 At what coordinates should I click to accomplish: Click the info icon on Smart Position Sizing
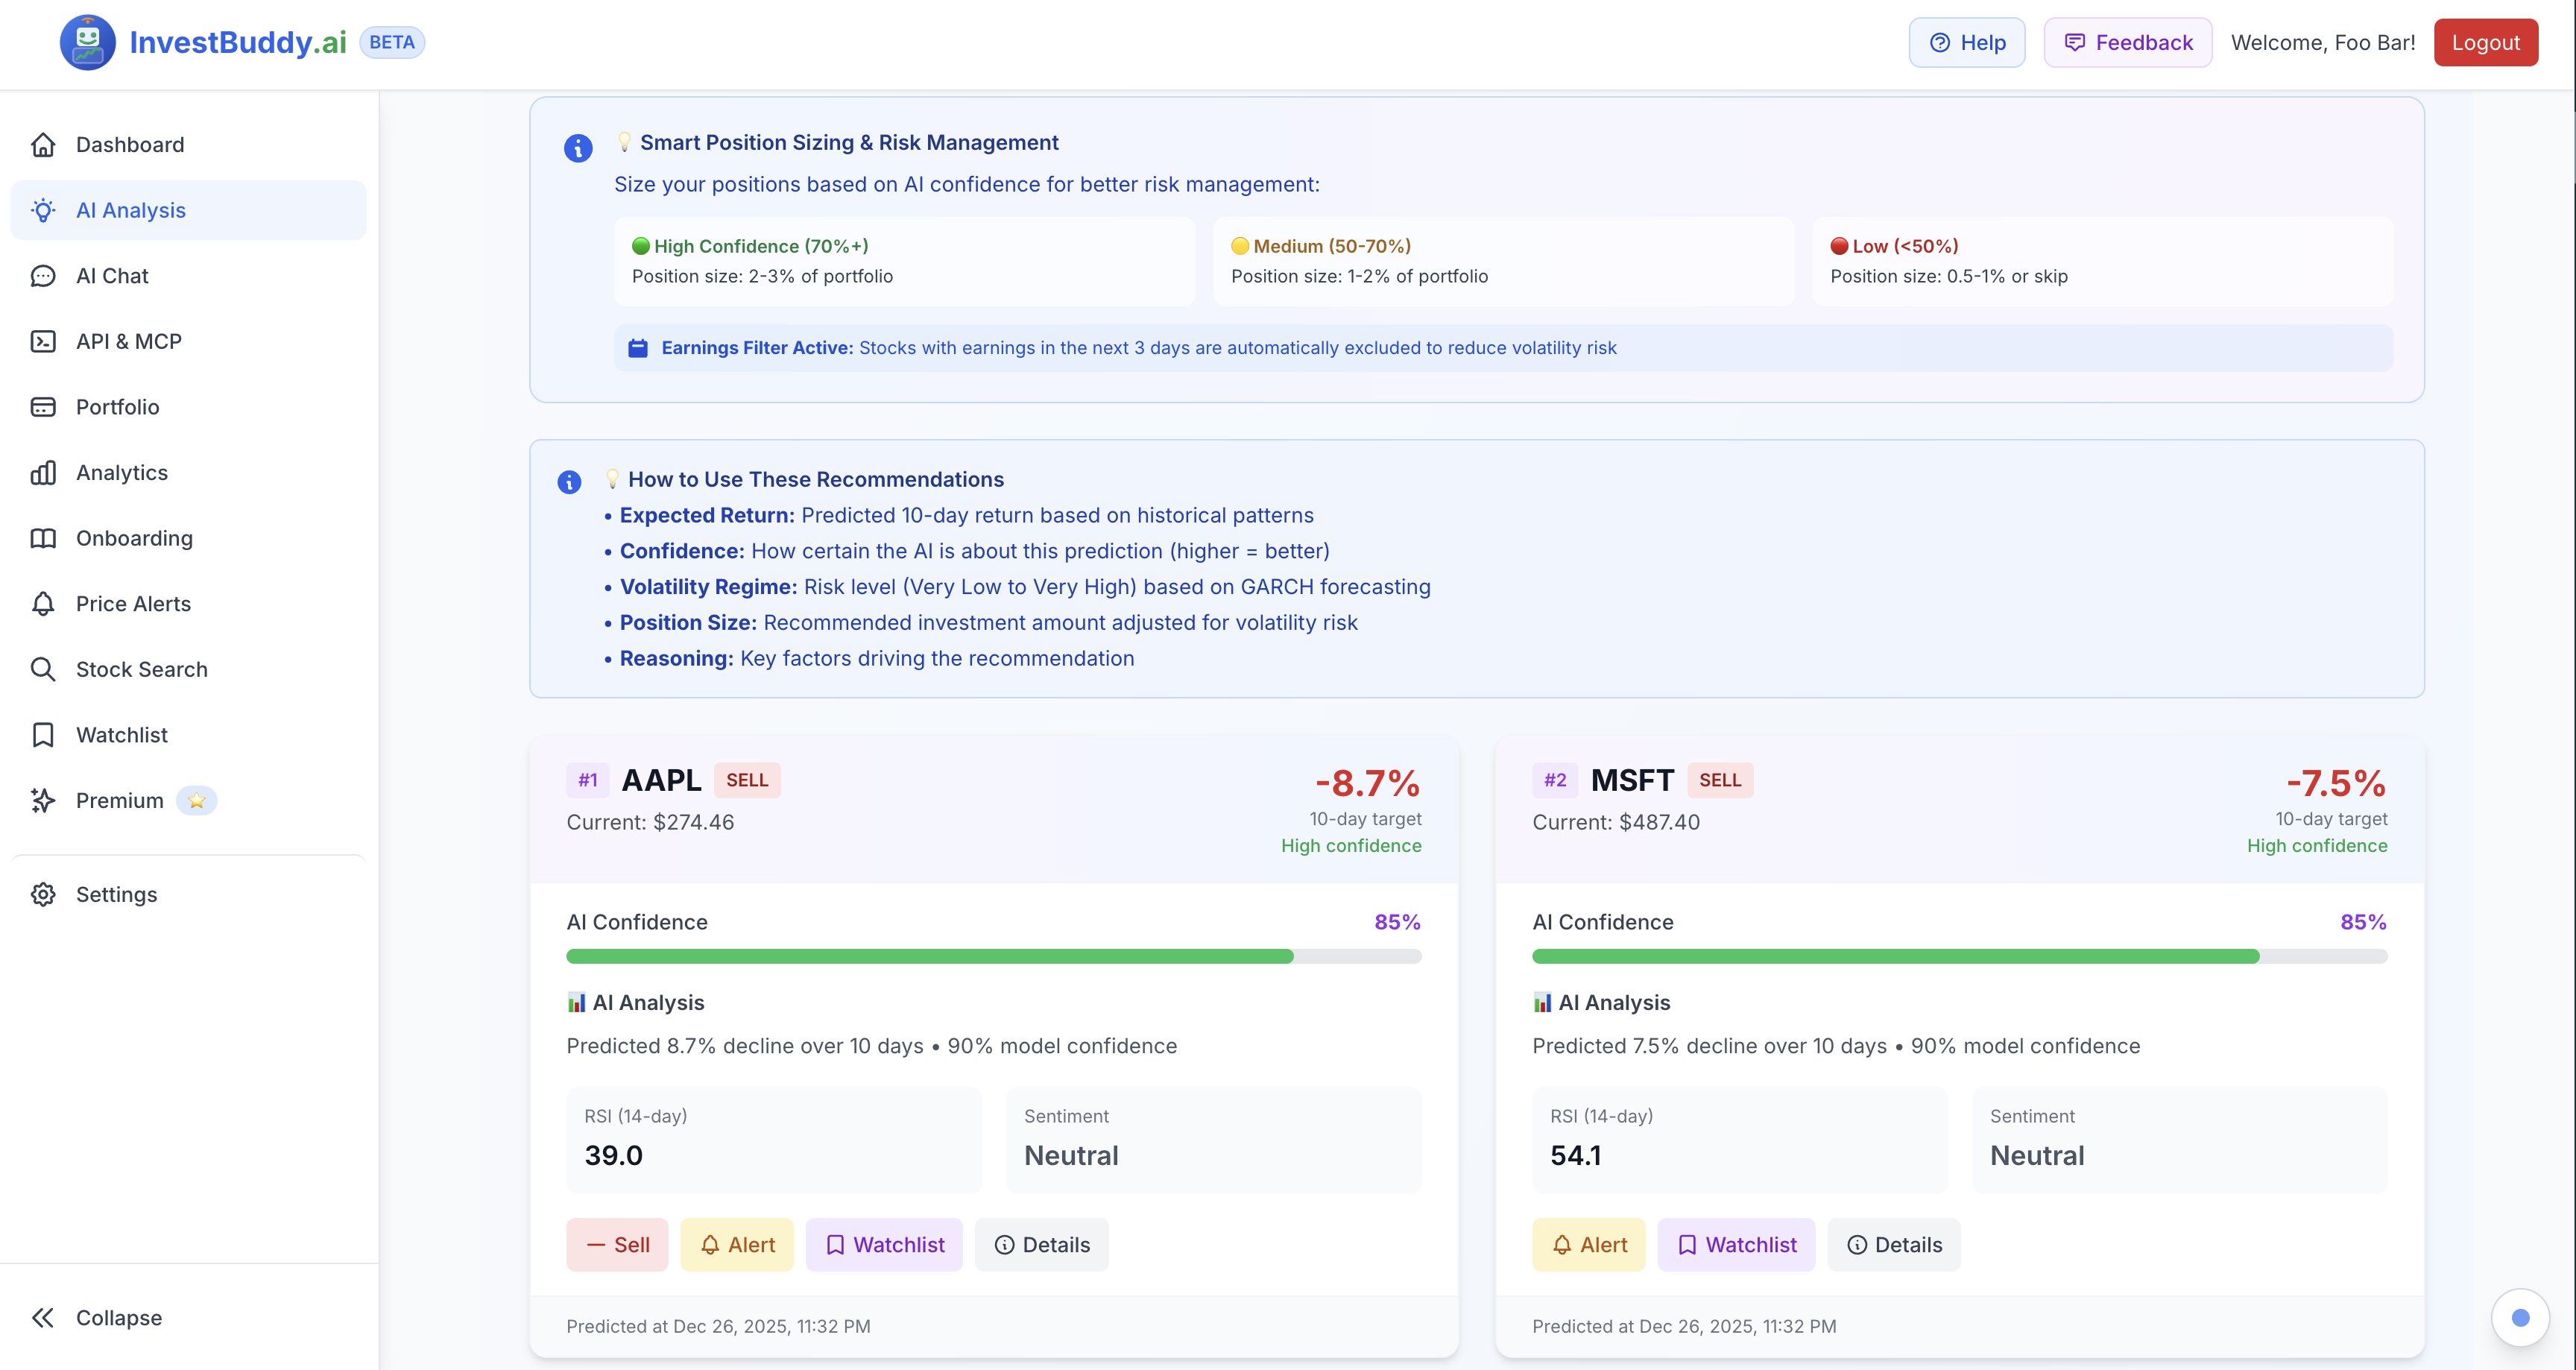(578, 148)
